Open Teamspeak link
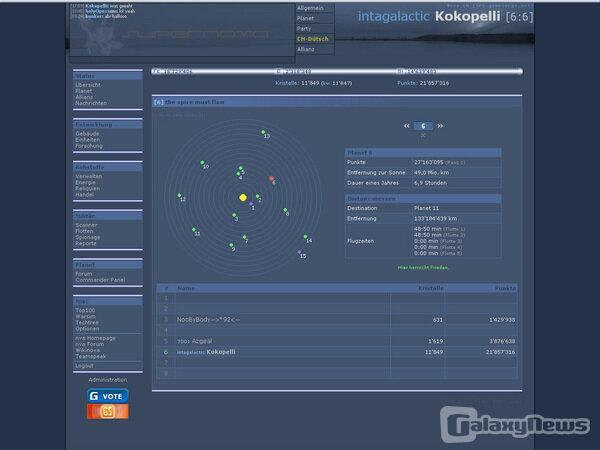This screenshot has height=450, width=600. click(90, 357)
